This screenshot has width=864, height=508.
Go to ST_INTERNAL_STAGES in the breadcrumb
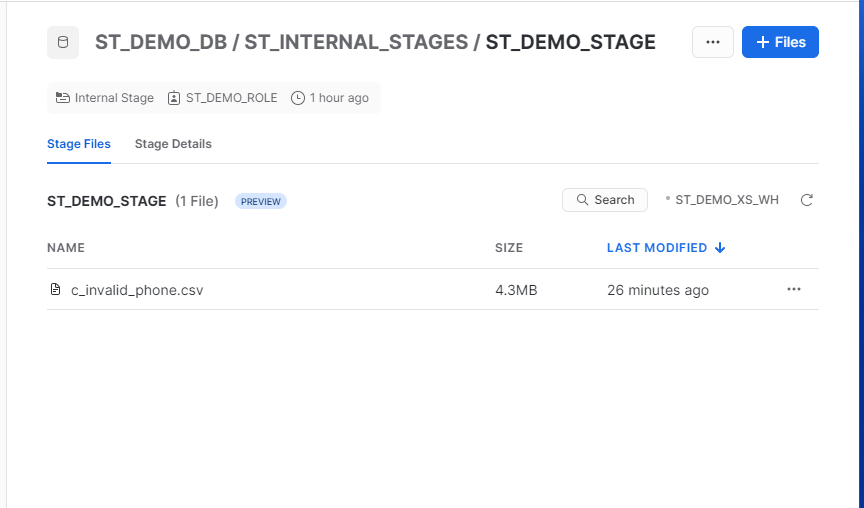pos(356,42)
